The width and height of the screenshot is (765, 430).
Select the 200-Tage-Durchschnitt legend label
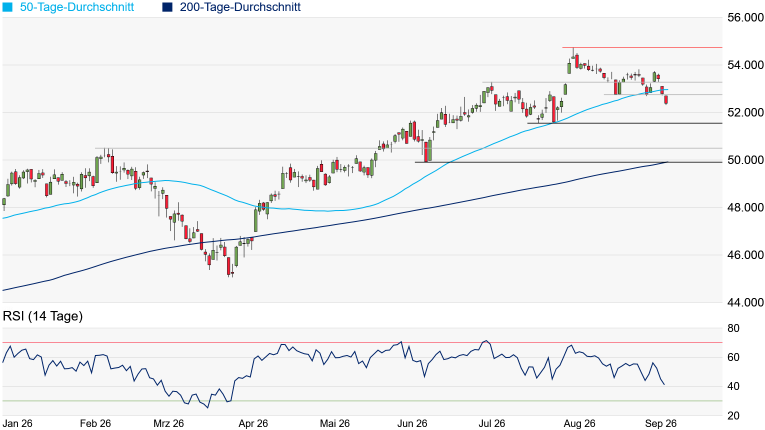click(240, 7)
